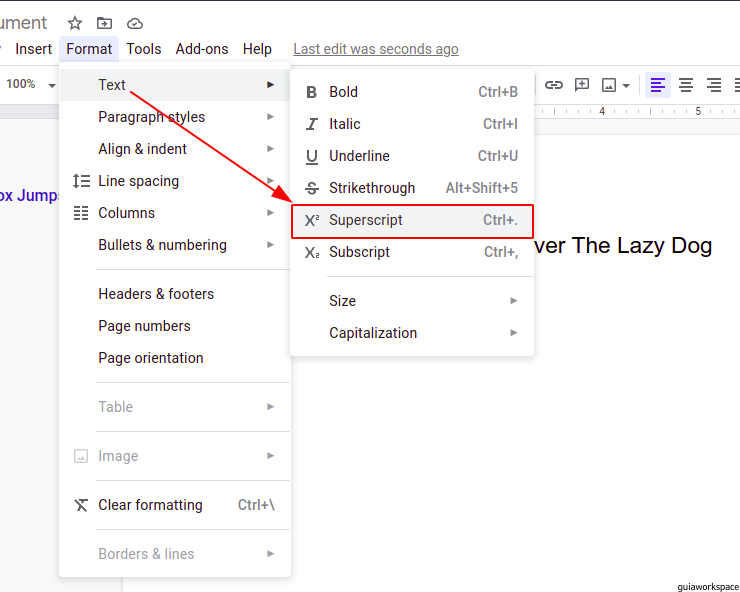
Task: Select right align in toolbar
Action: (x=714, y=85)
